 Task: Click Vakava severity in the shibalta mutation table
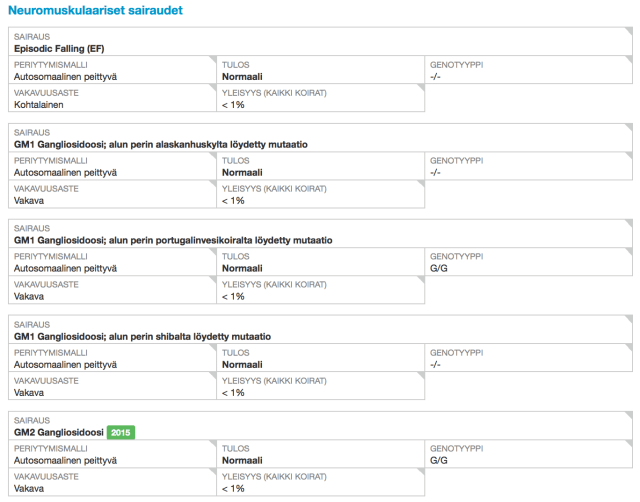click(30, 392)
